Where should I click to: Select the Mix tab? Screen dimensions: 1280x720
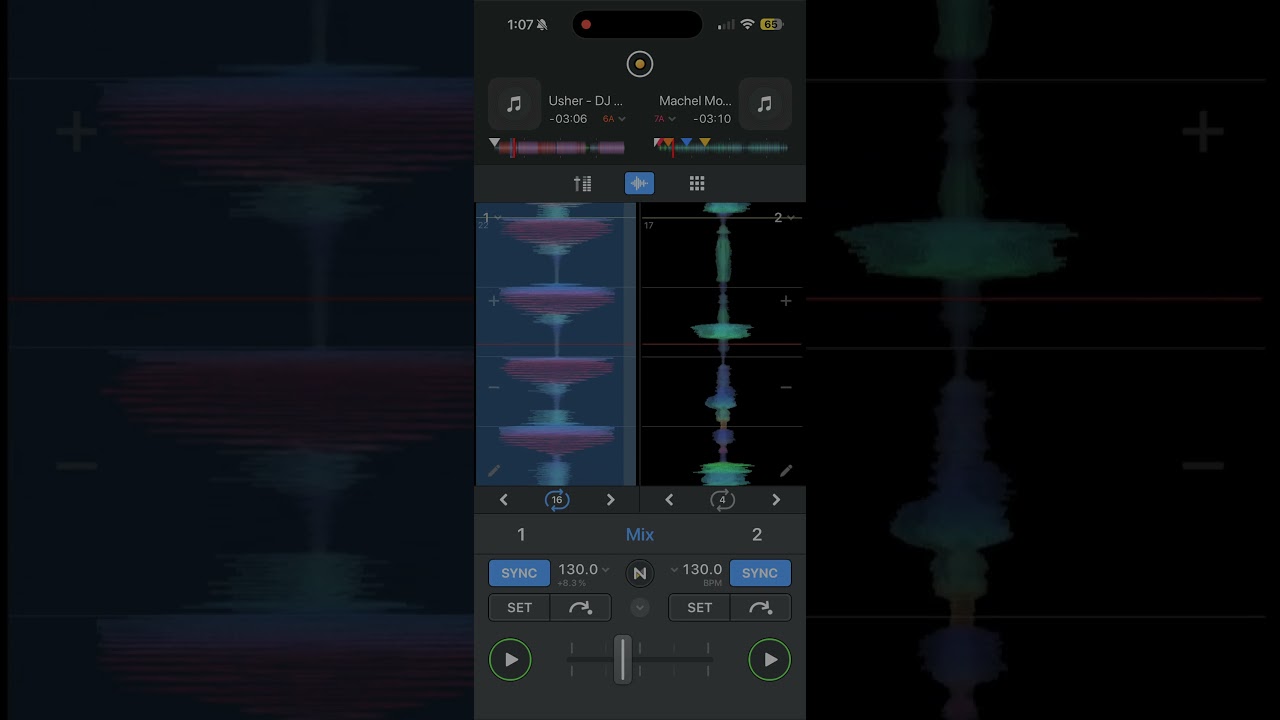pos(640,535)
